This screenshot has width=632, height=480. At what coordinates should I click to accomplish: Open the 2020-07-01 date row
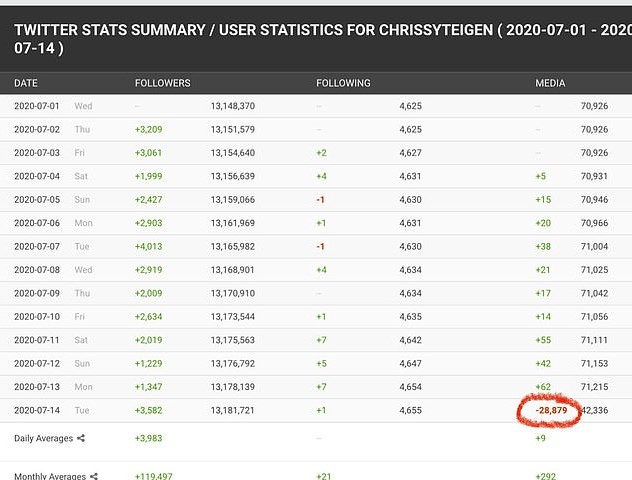coord(36,105)
